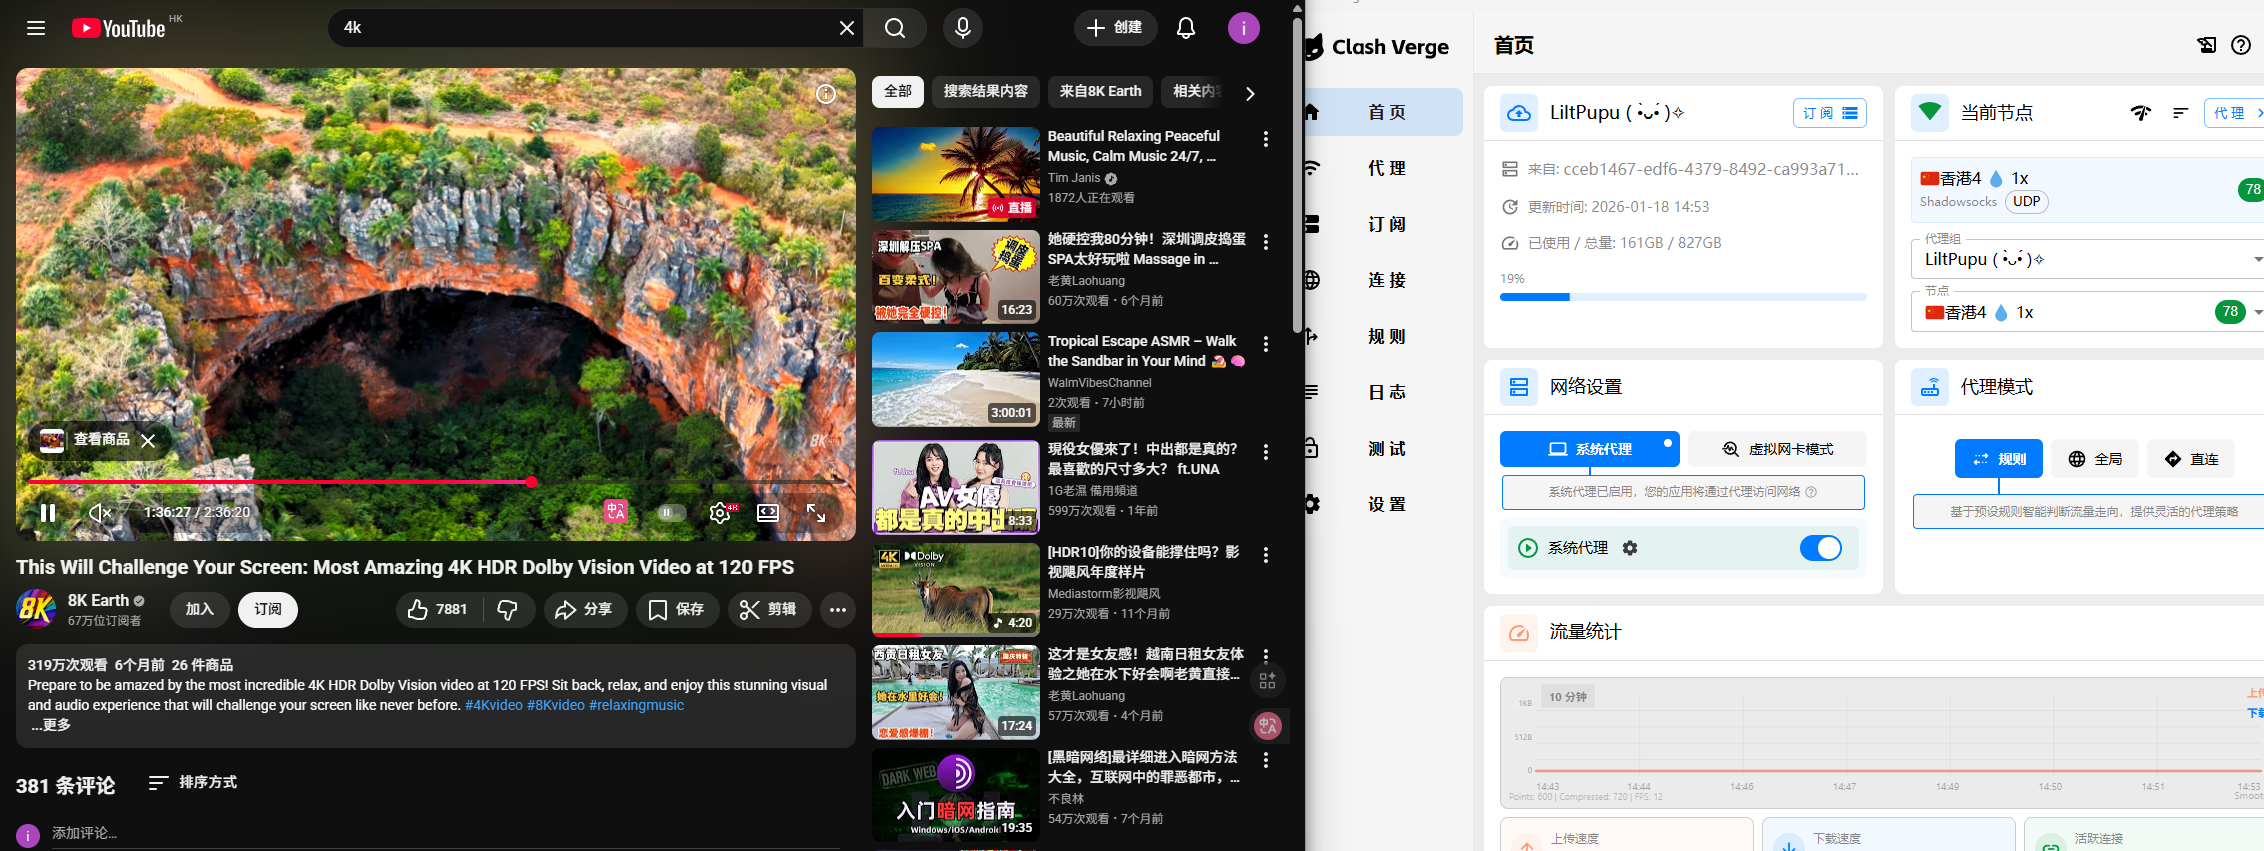Open the YouTube notifications bell
Image resolution: width=2264 pixels, height=851 pixels.
click(x=1185, y=28)
